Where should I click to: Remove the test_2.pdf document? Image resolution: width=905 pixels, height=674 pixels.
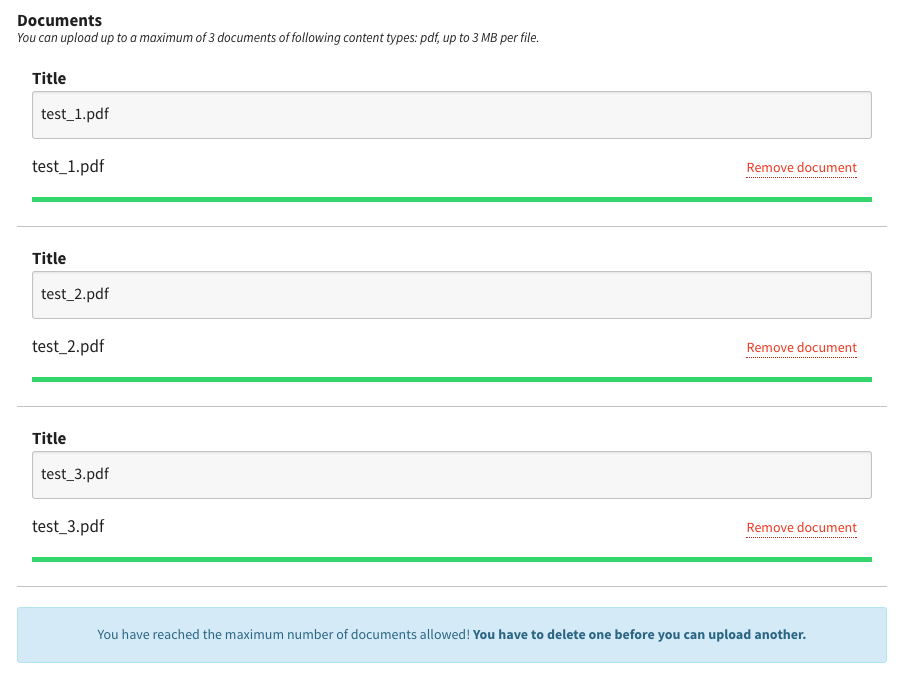[801, 348]
